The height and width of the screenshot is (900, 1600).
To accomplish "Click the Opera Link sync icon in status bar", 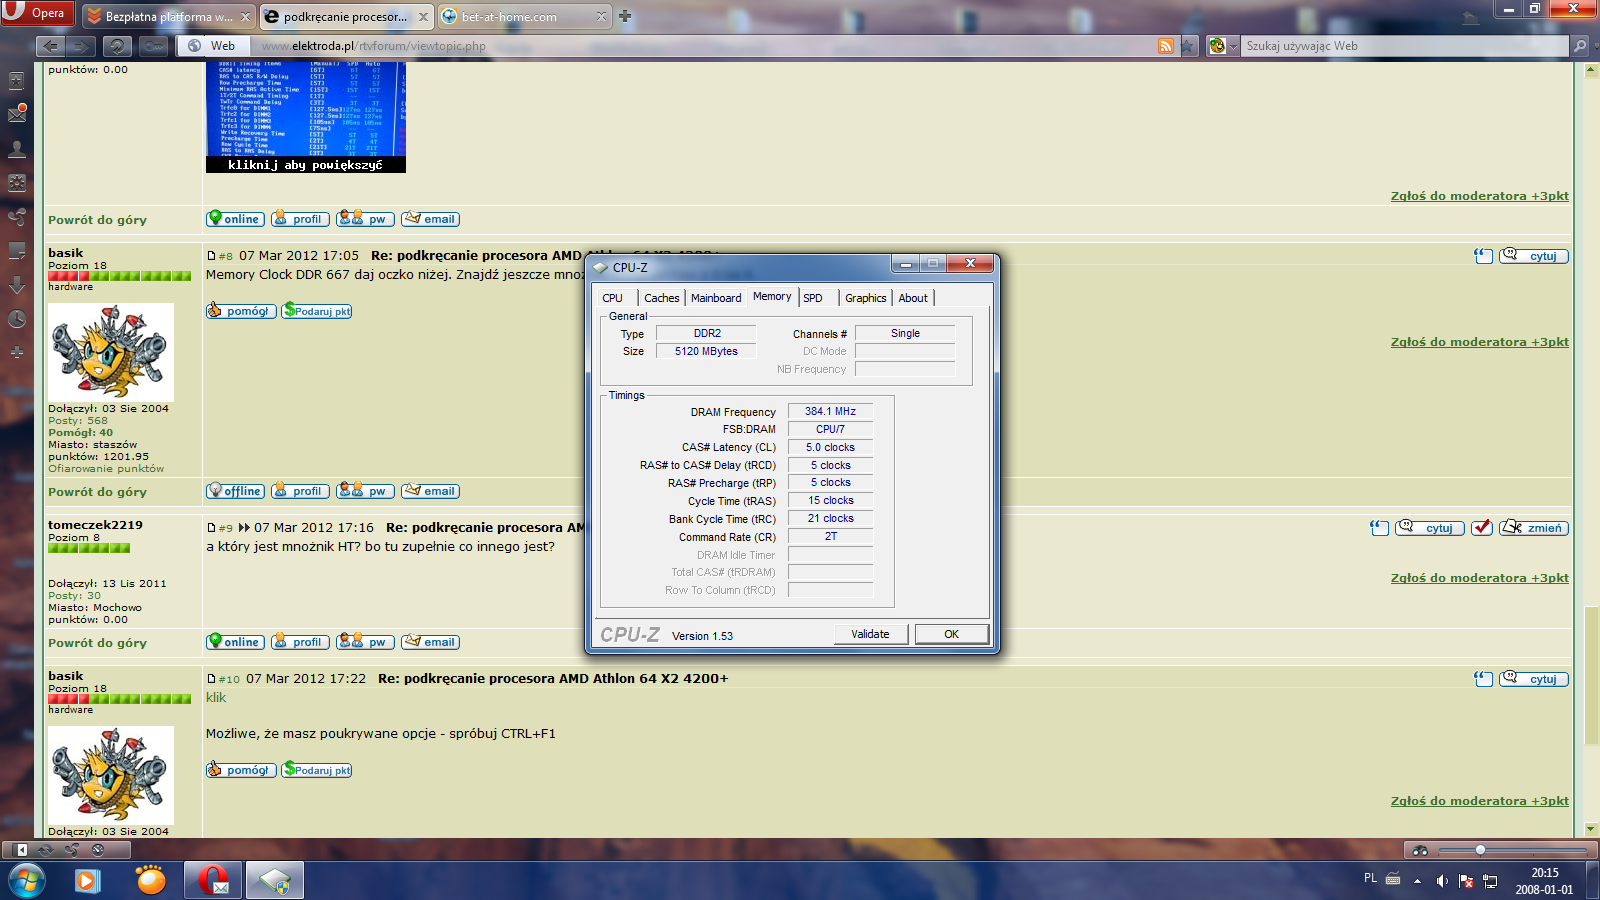I will [45, 850].
